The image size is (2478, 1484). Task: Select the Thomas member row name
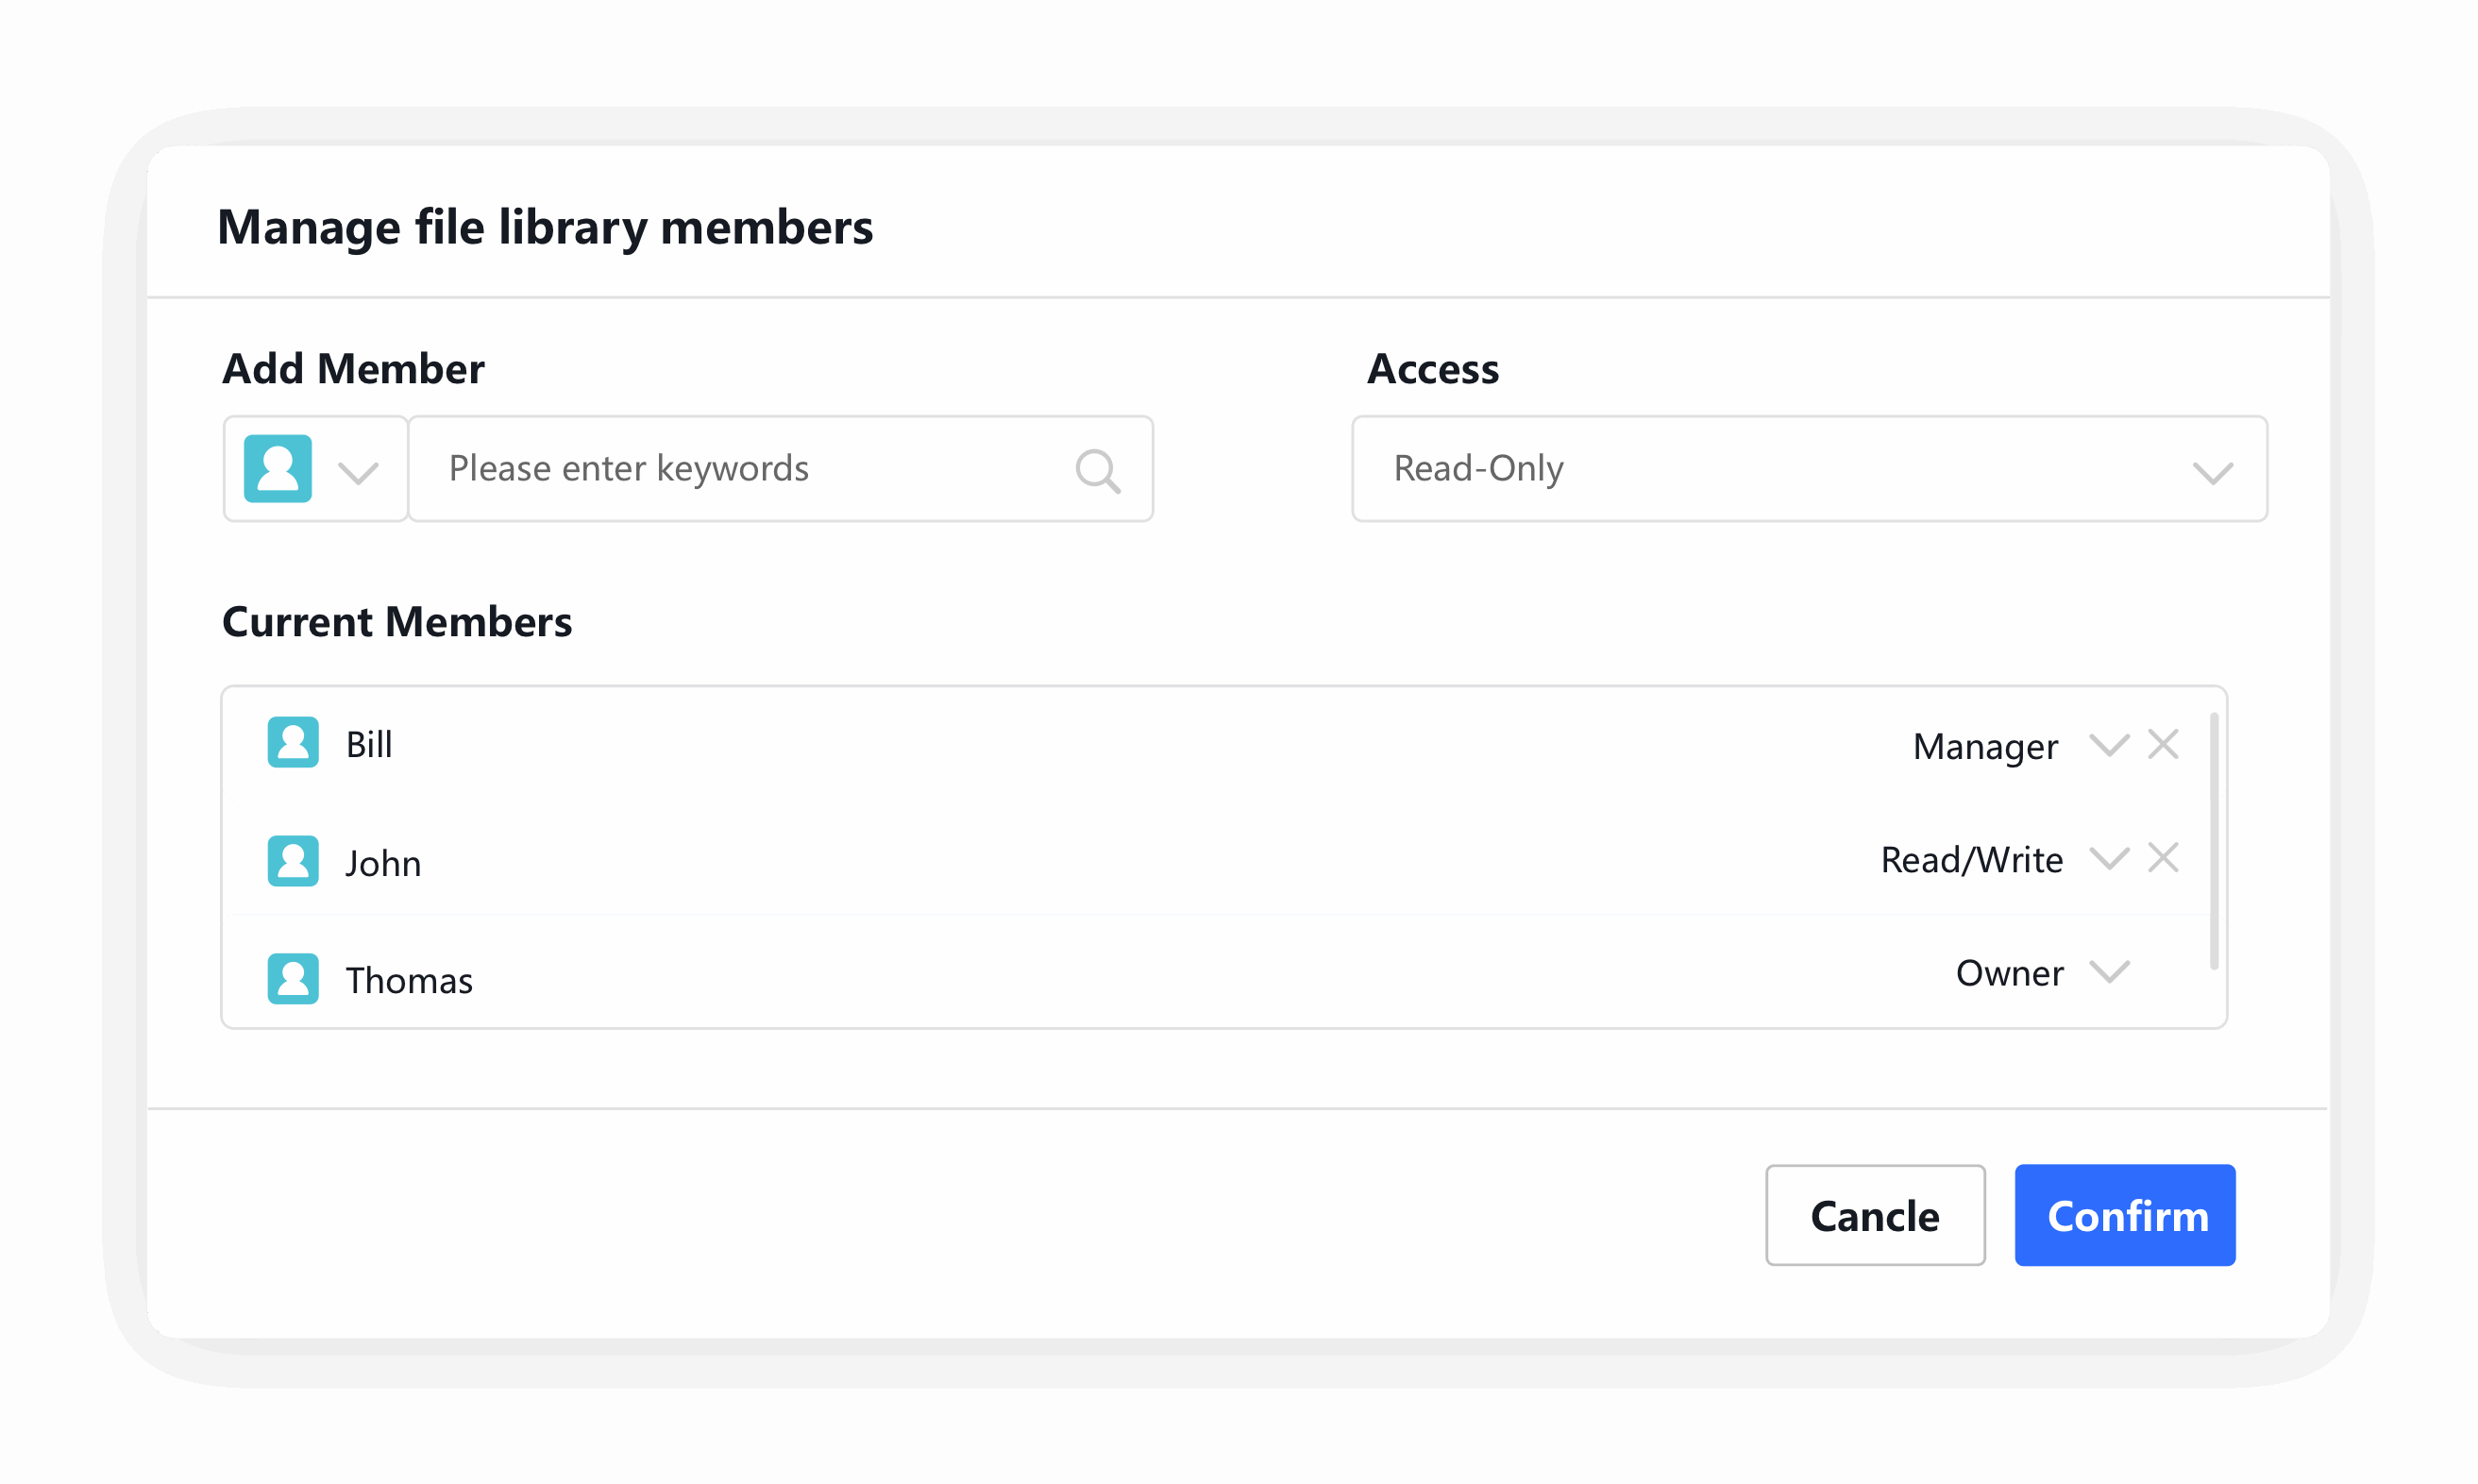pos(409,981)
